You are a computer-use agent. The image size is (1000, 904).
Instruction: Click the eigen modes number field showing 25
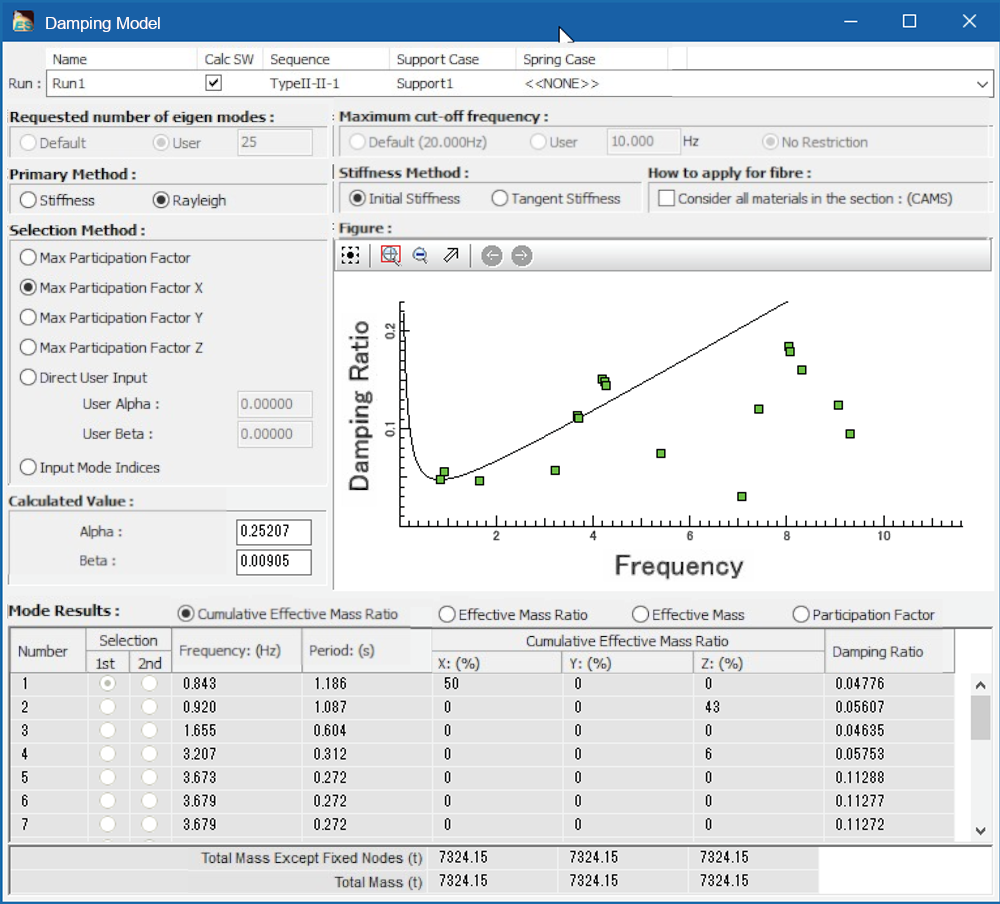click(275, 142)
